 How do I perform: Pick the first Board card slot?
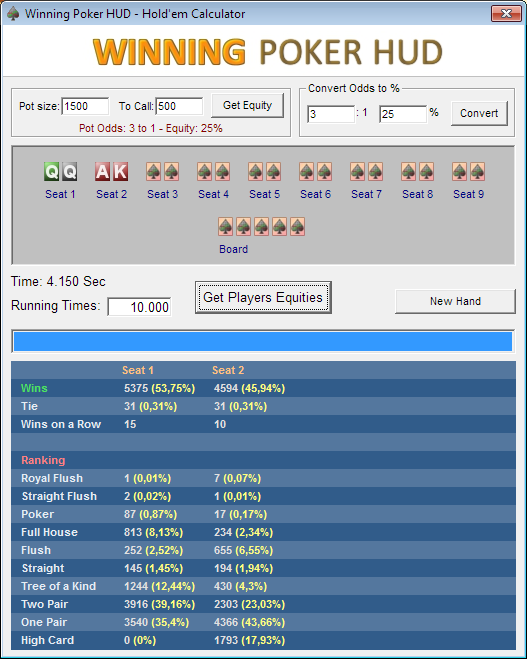point(226,227)
